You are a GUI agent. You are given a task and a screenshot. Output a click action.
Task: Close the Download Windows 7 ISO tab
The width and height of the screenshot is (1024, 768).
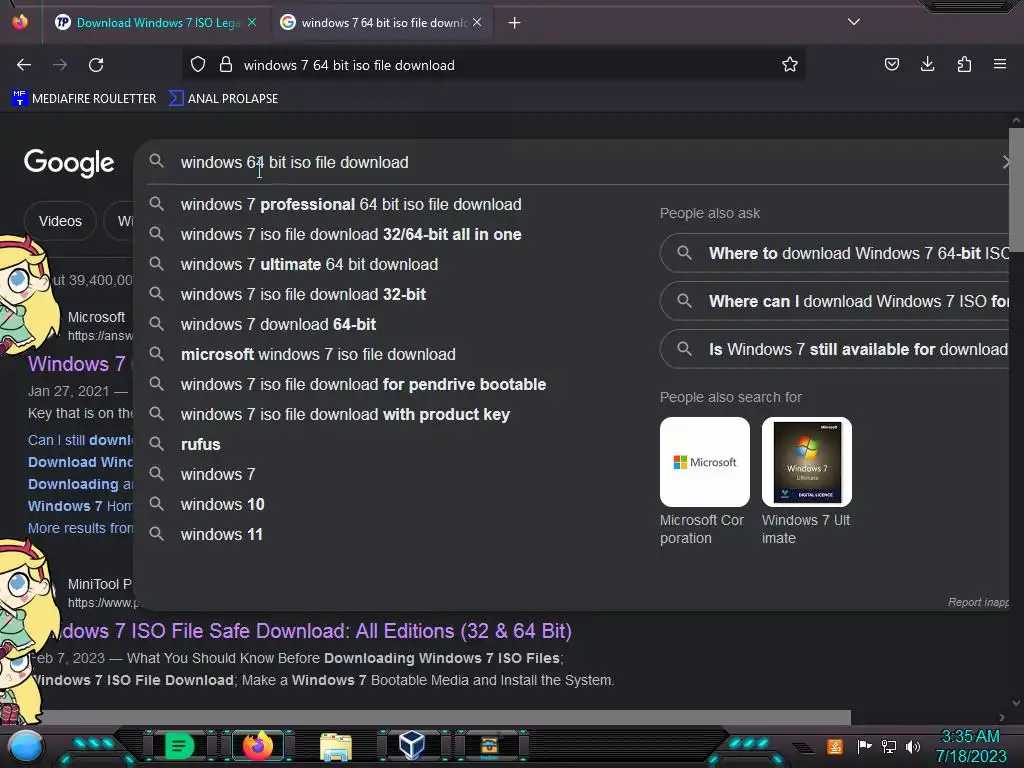252,23
